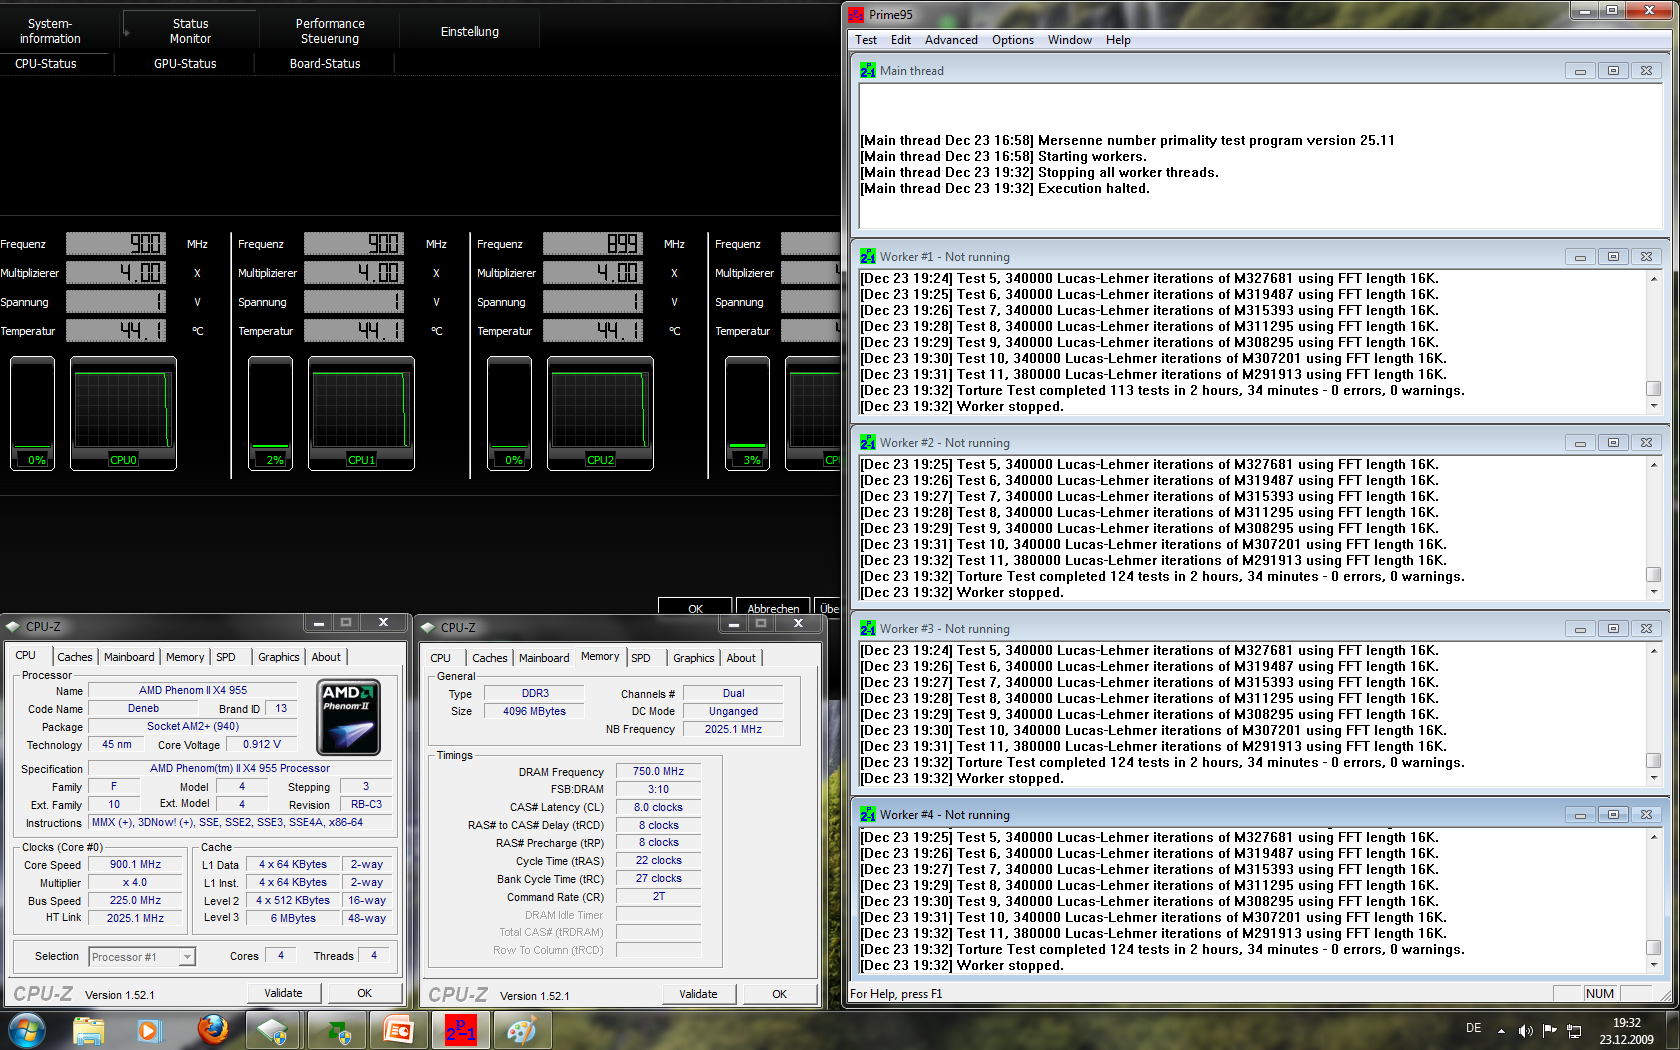Click Validate in the Memory CPU-Z window
This screenshot has width=1680, height=1050.
point(698,994)
